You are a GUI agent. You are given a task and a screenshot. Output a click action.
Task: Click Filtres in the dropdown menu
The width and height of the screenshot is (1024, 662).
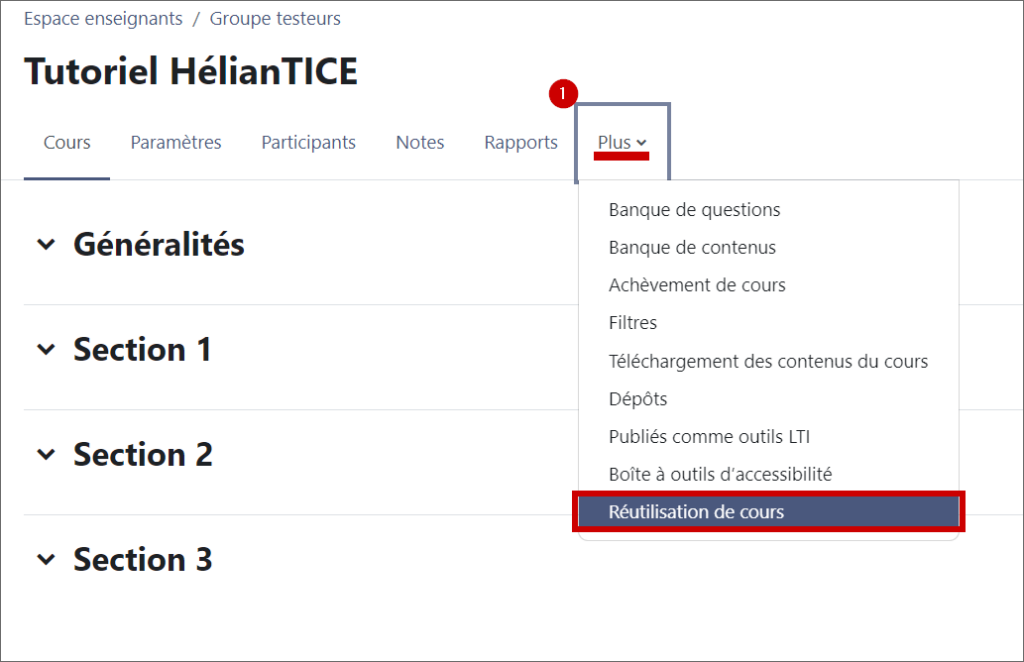pos(769,323)
